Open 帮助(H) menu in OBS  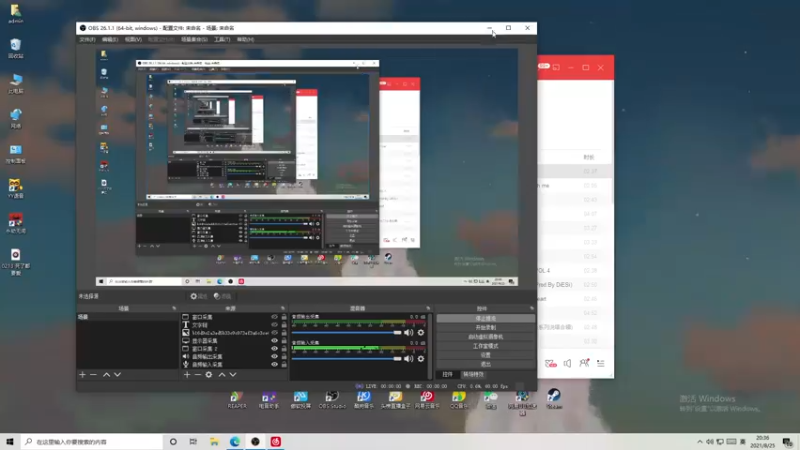point(245,39)
